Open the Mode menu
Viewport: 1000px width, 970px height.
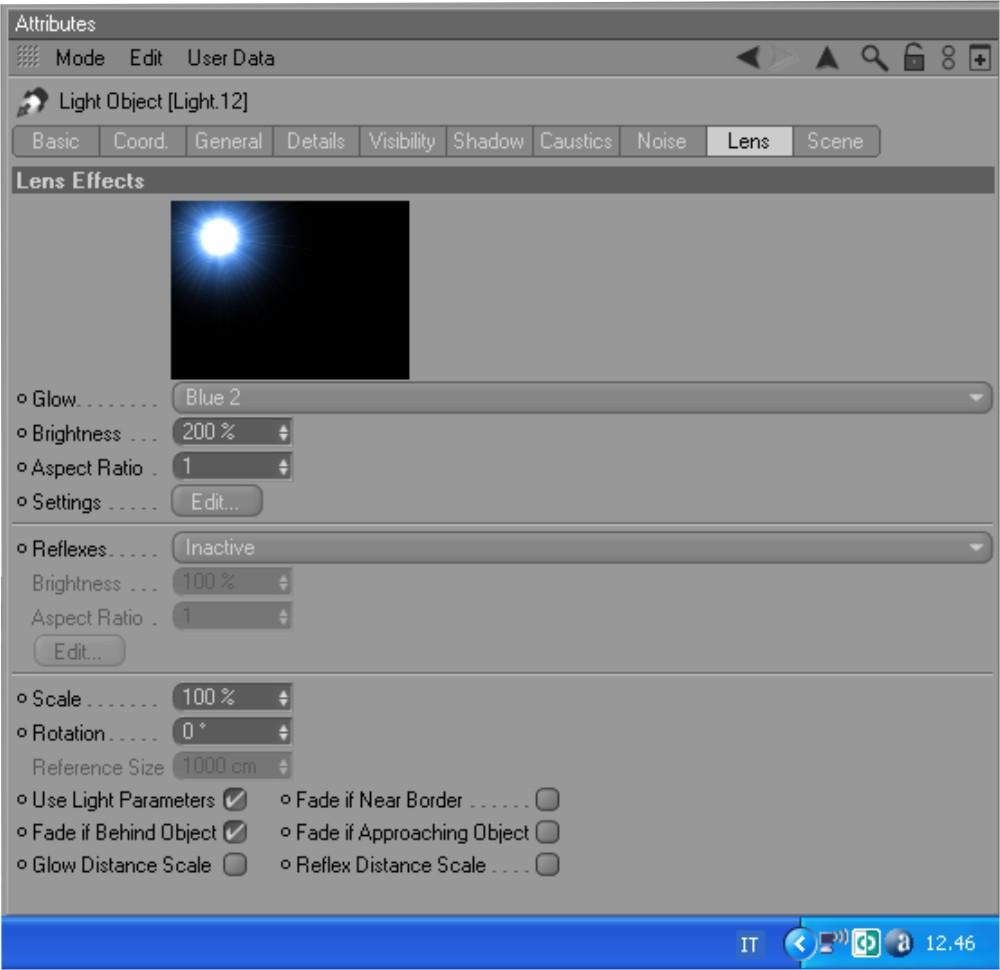click(x=80, y=58)
